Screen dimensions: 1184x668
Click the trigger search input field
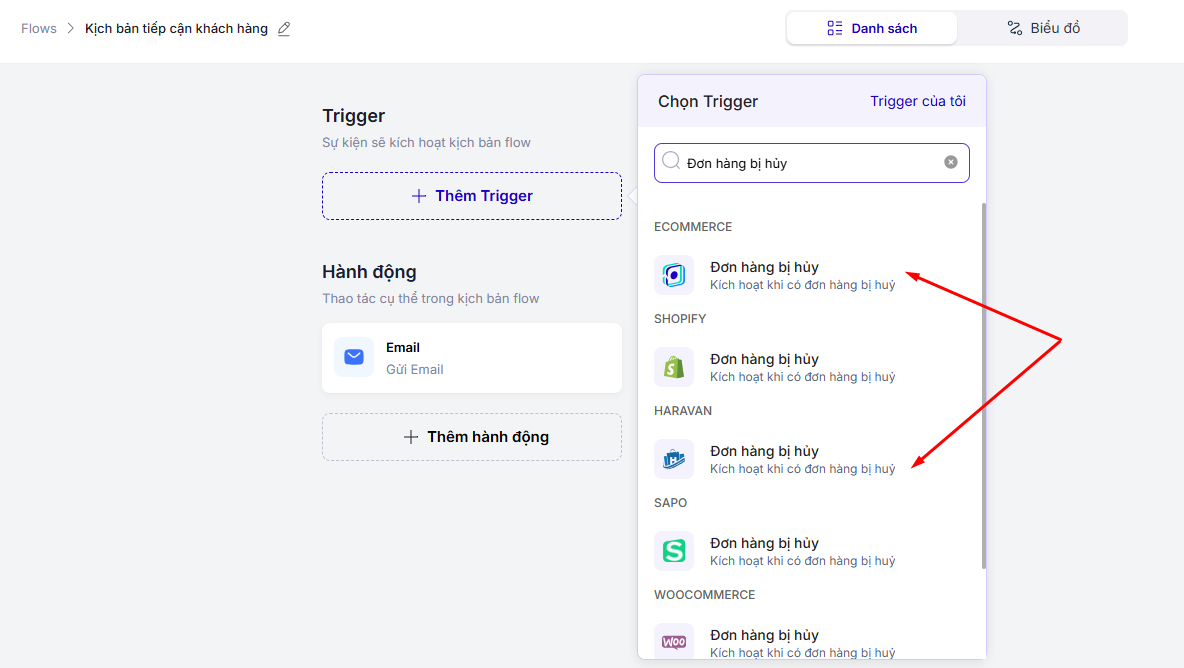coord(810,163)
